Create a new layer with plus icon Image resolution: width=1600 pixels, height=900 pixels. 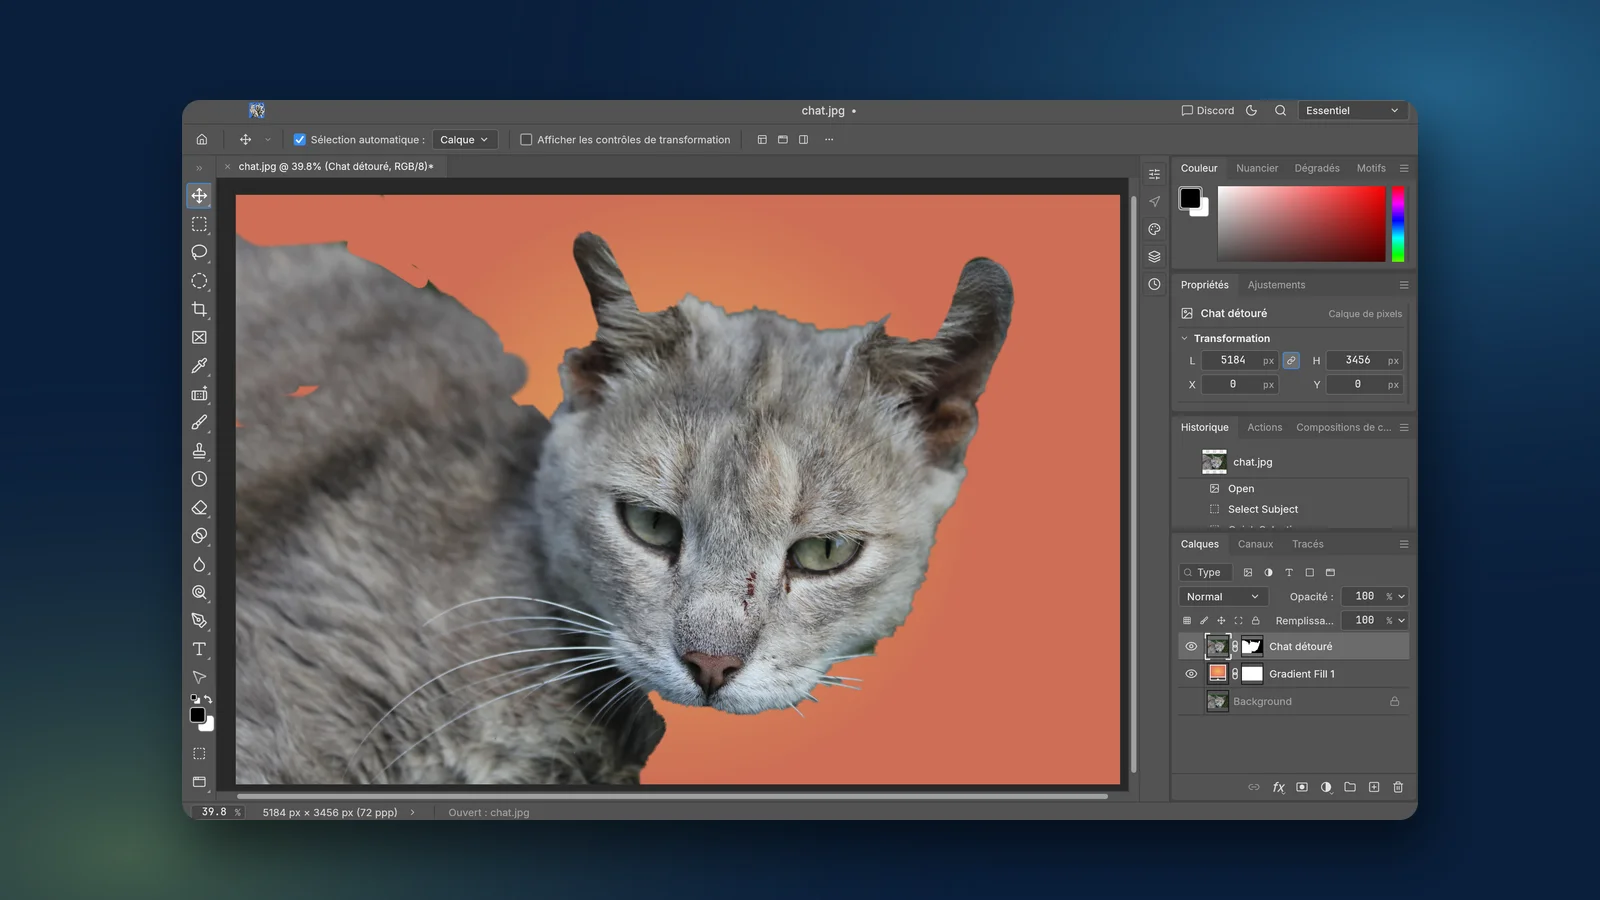tap(1374, 787)
